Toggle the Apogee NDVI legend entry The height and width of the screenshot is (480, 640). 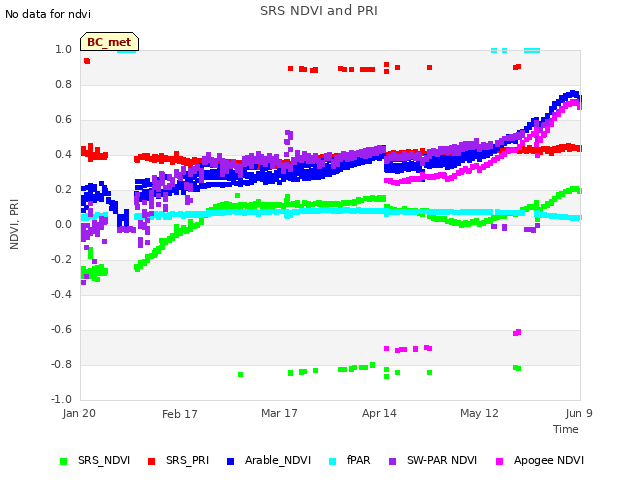point(540,460)
